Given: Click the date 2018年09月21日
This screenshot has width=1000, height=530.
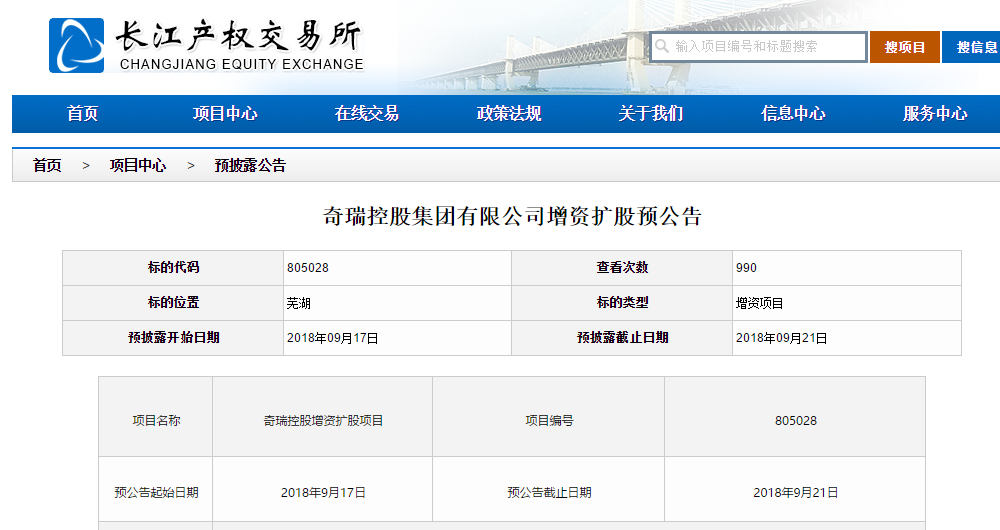Looking at the screenshot, I should (x=781, y=339).
